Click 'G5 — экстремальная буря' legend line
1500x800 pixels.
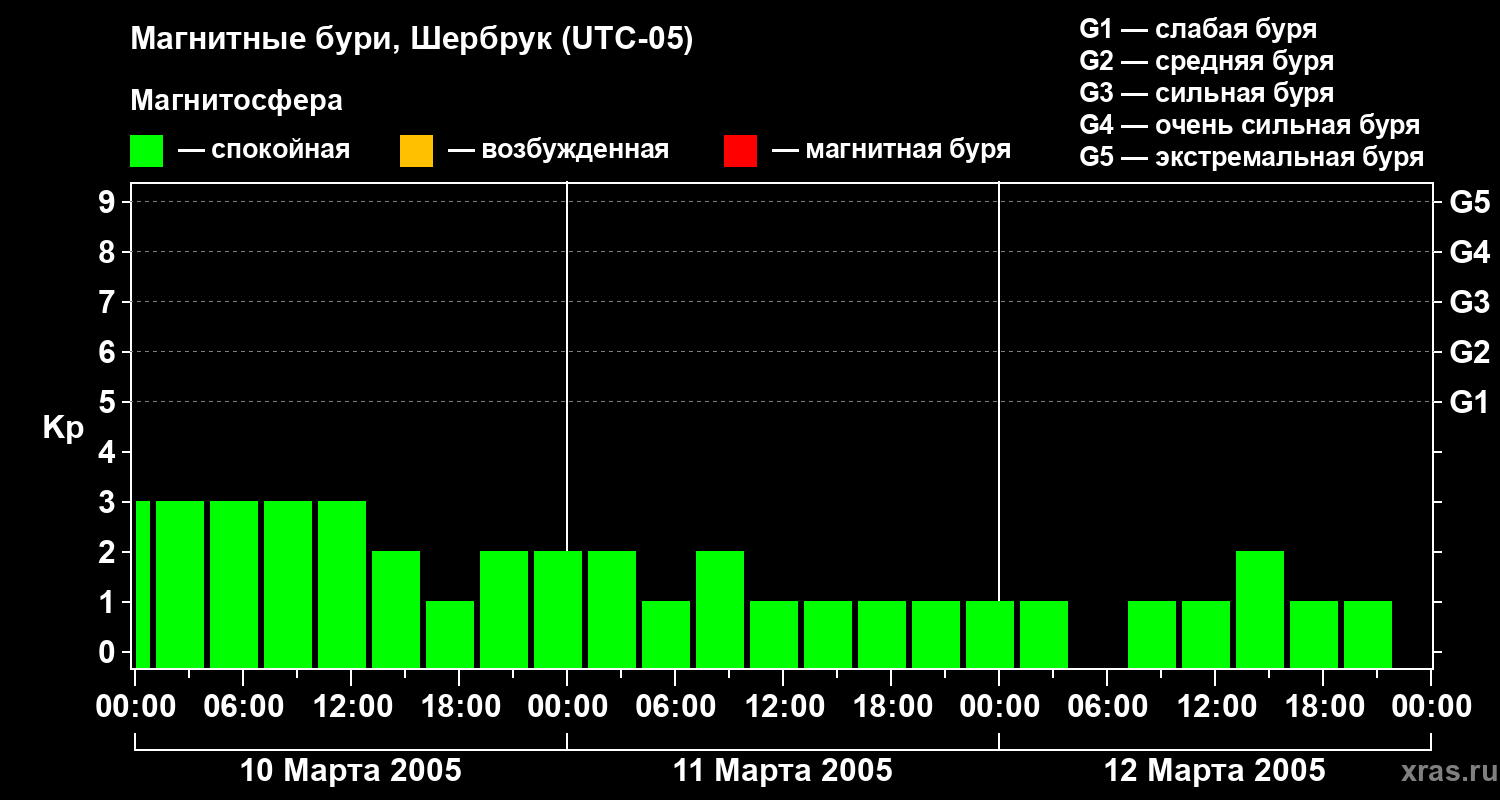coord(1251,157)
